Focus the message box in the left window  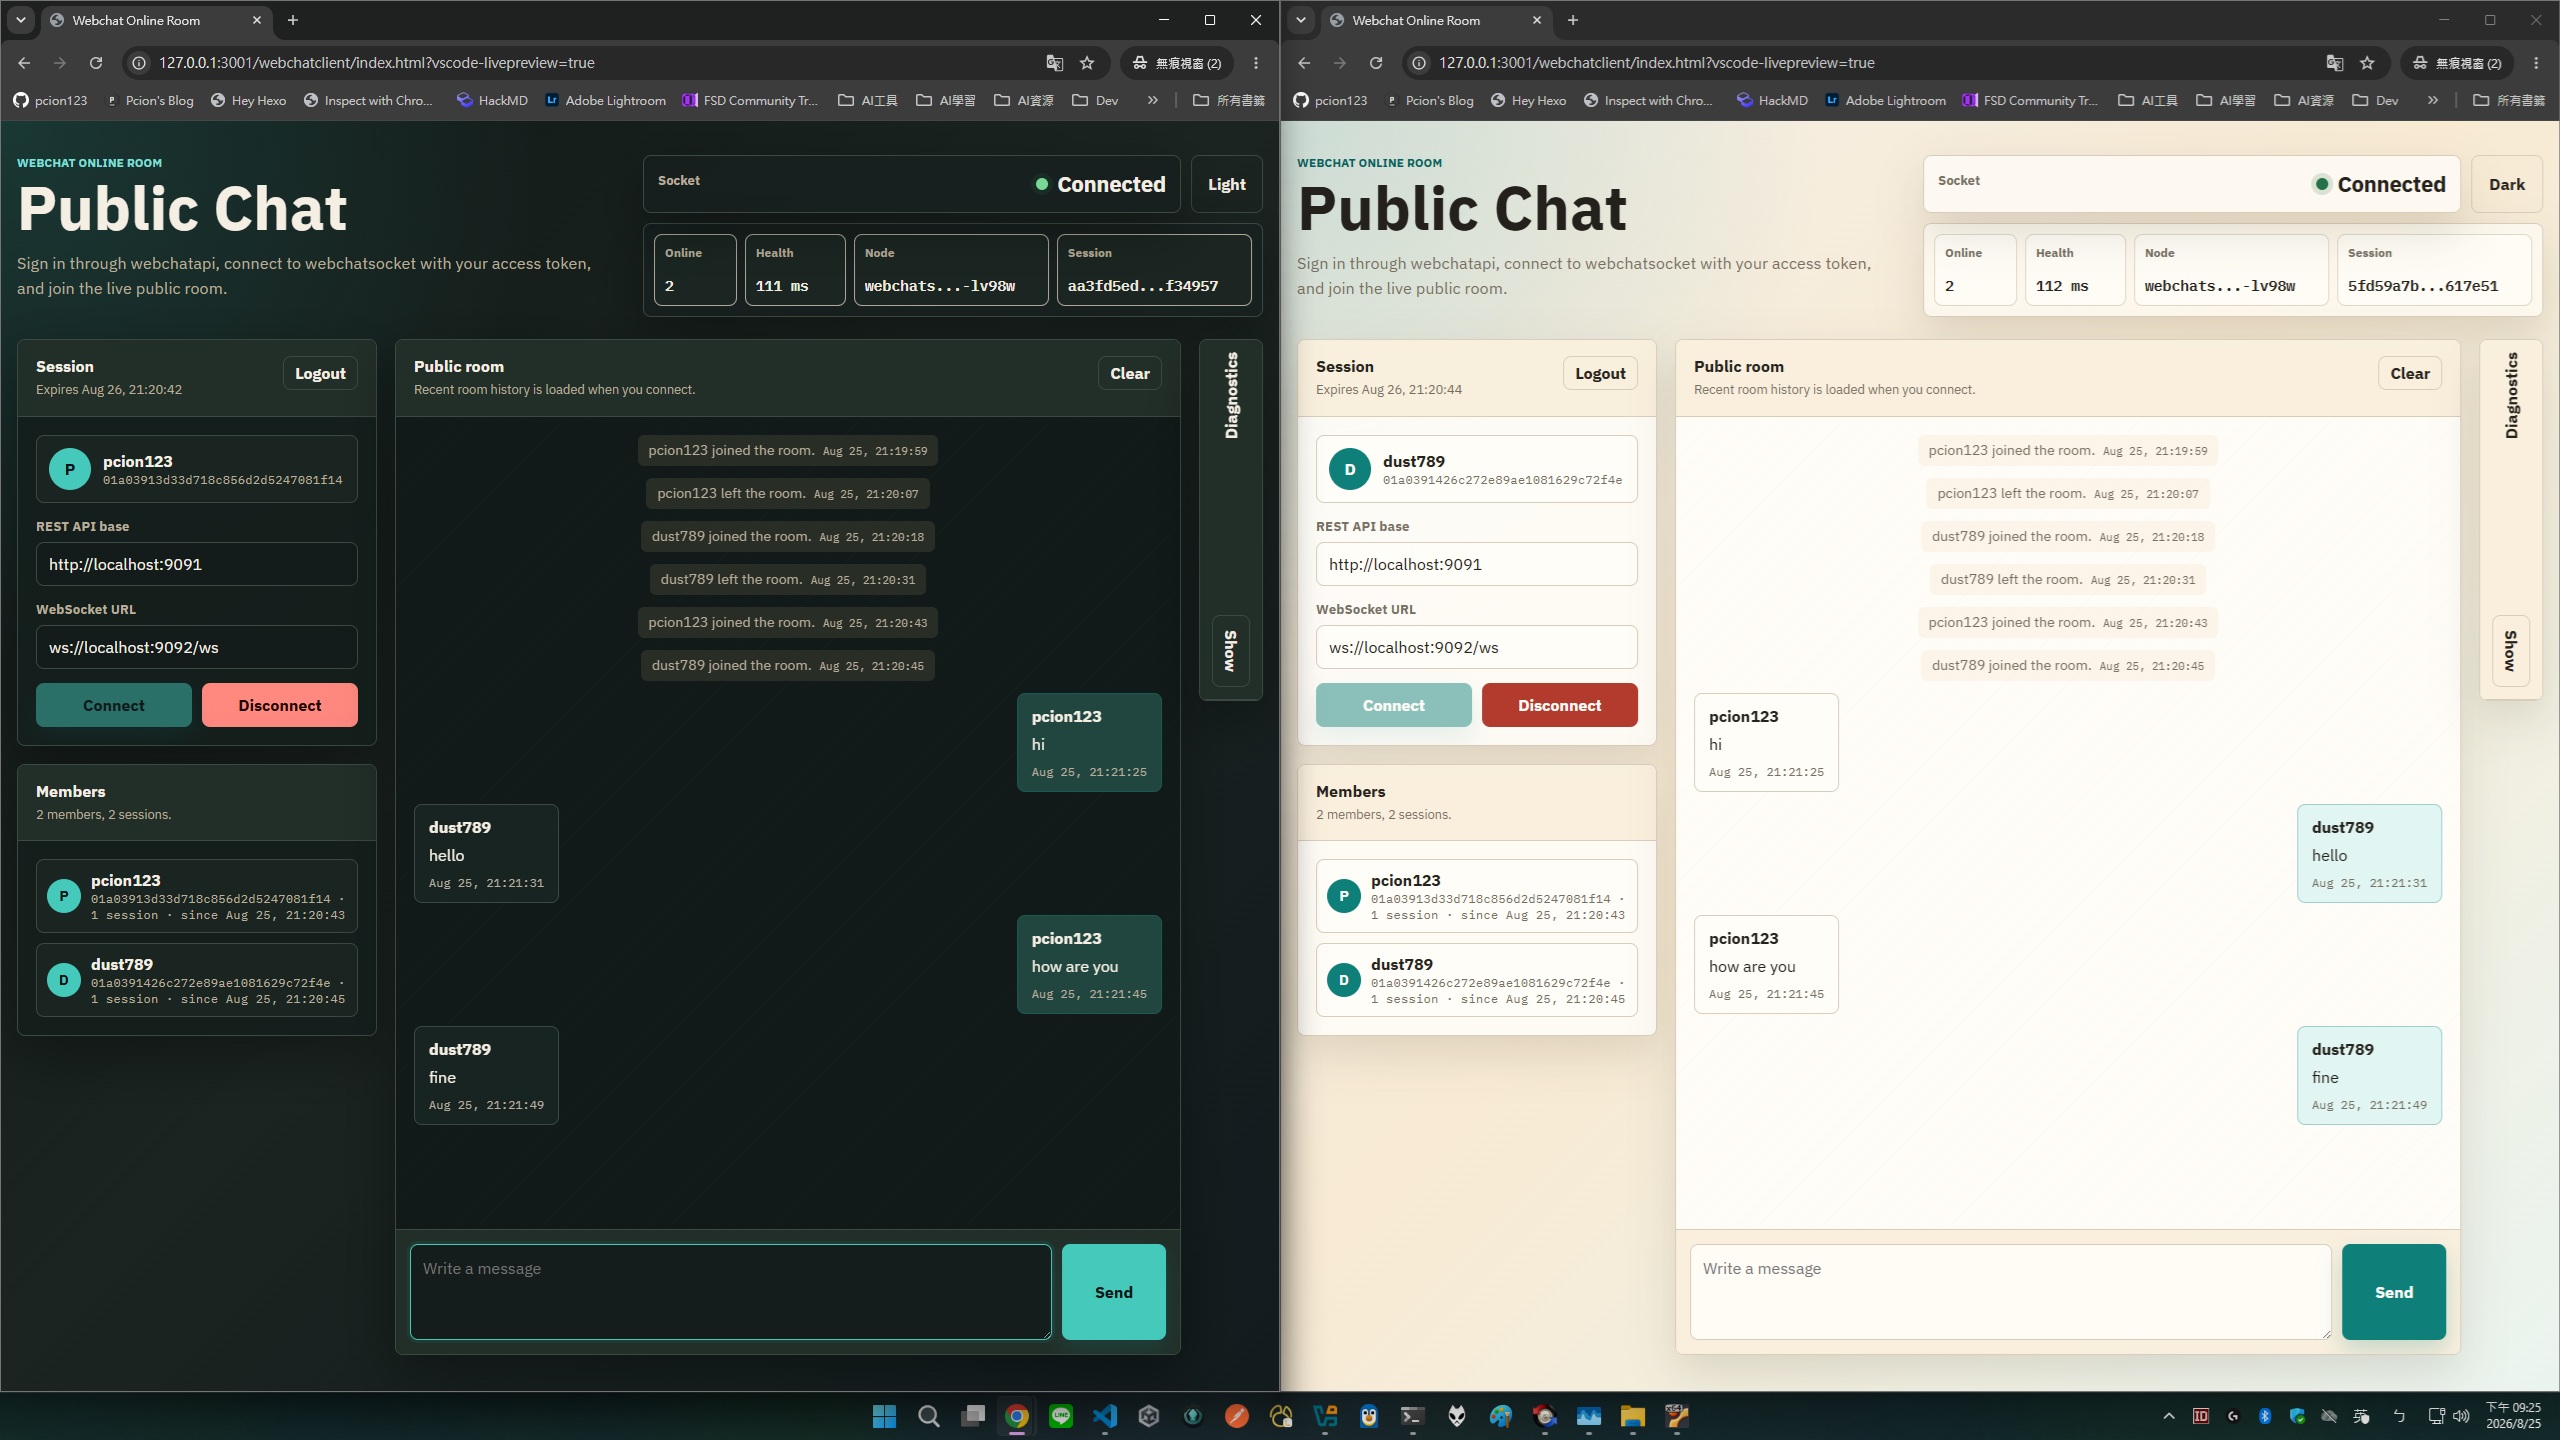730,1292
